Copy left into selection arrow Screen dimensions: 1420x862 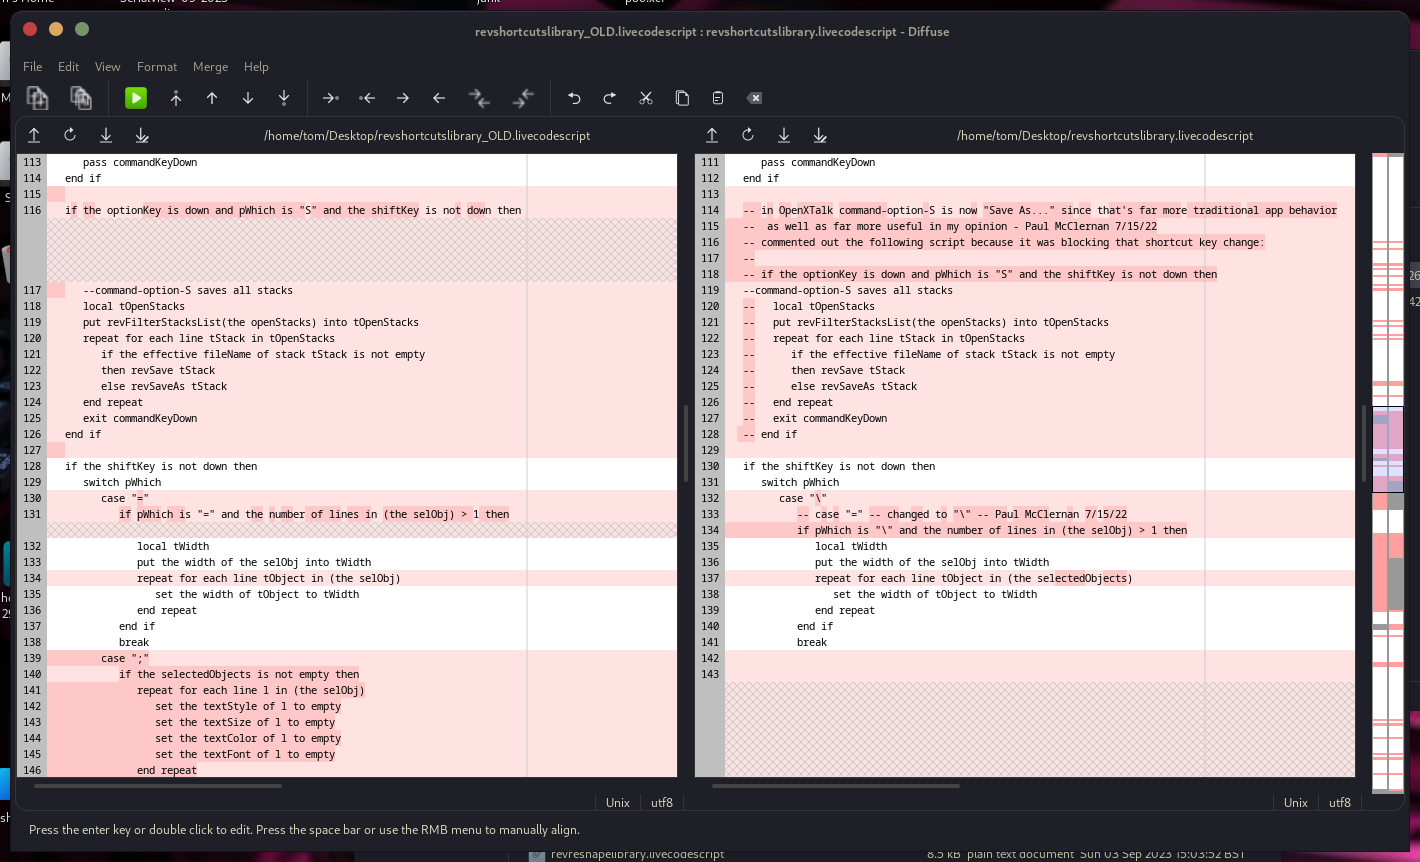tap(403, 97)
